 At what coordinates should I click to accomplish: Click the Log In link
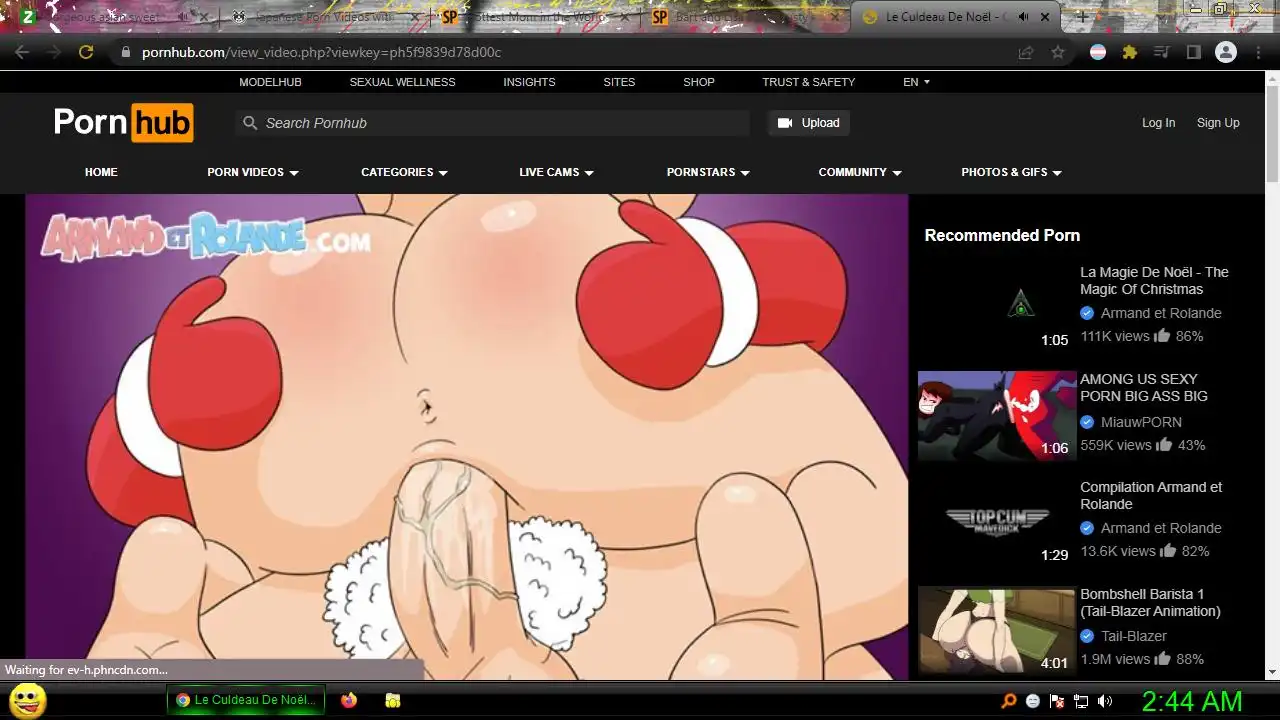1158,123
